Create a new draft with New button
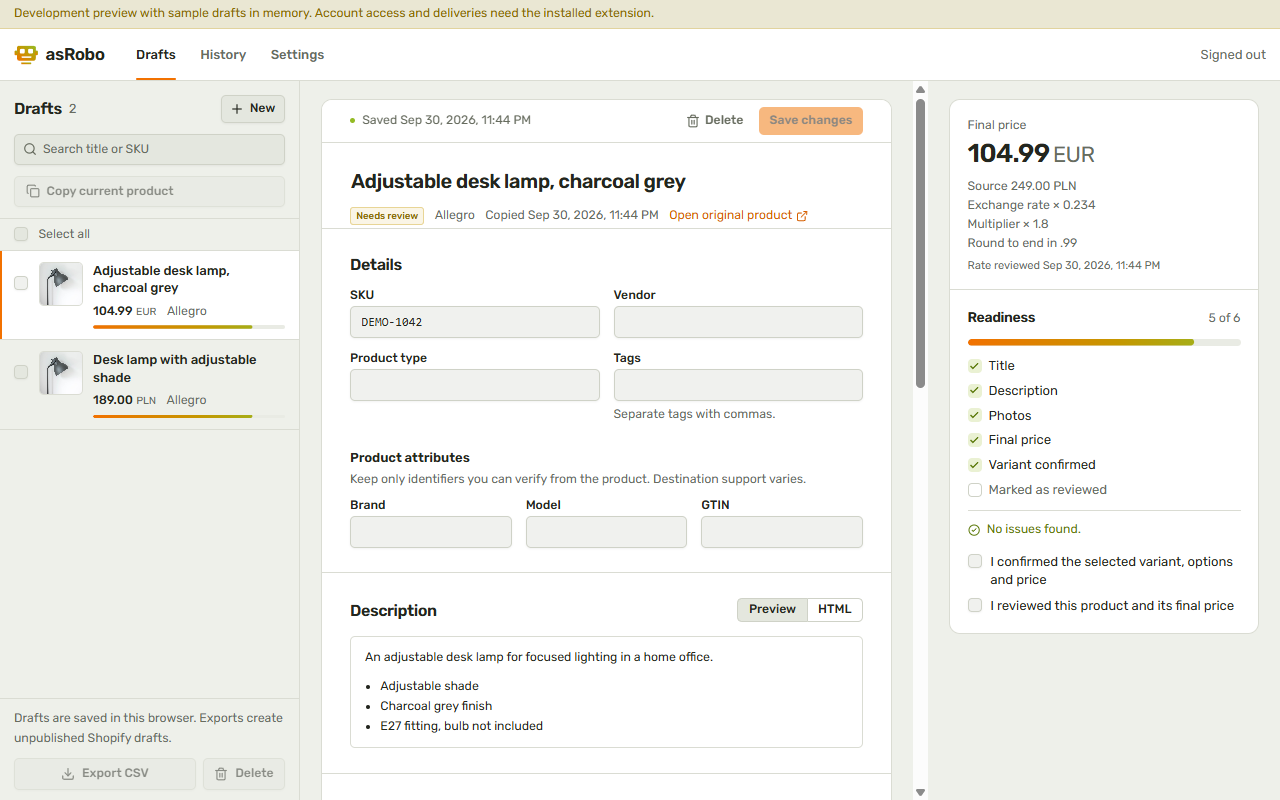This screenshot has height=800, width=1280. coord(253,109)
